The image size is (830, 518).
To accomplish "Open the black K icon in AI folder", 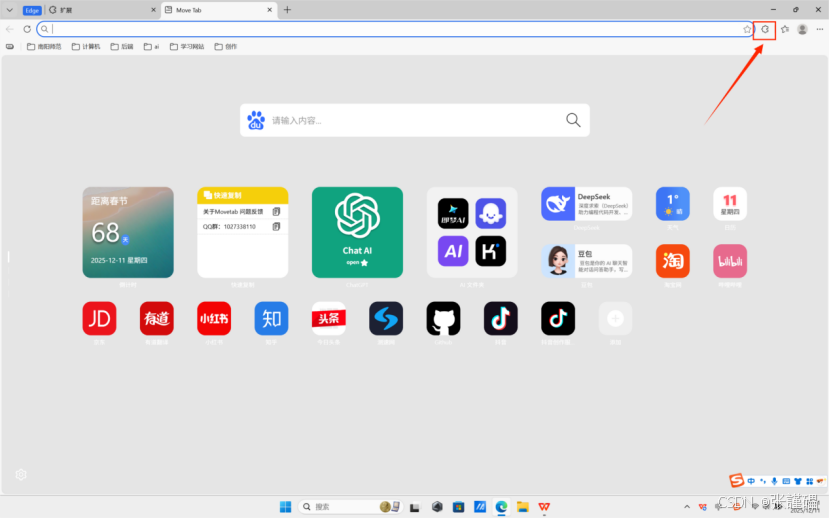I will point(491,251).
